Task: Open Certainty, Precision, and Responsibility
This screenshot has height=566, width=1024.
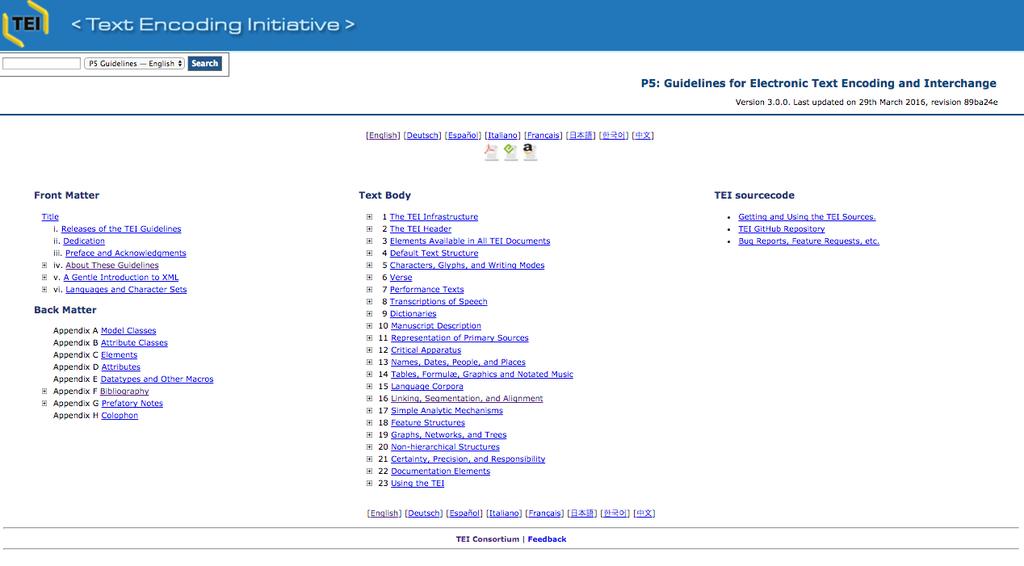Action: (x=468, y=459)
